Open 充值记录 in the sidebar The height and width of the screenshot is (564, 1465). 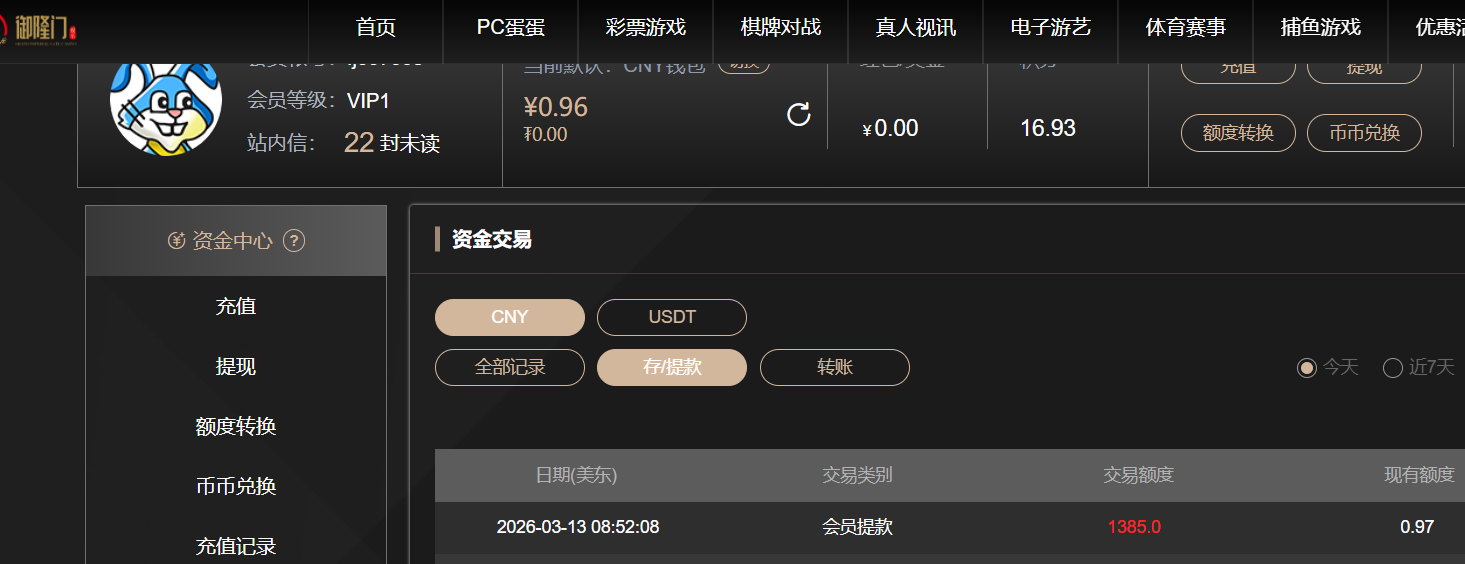[x=236, y=547]
